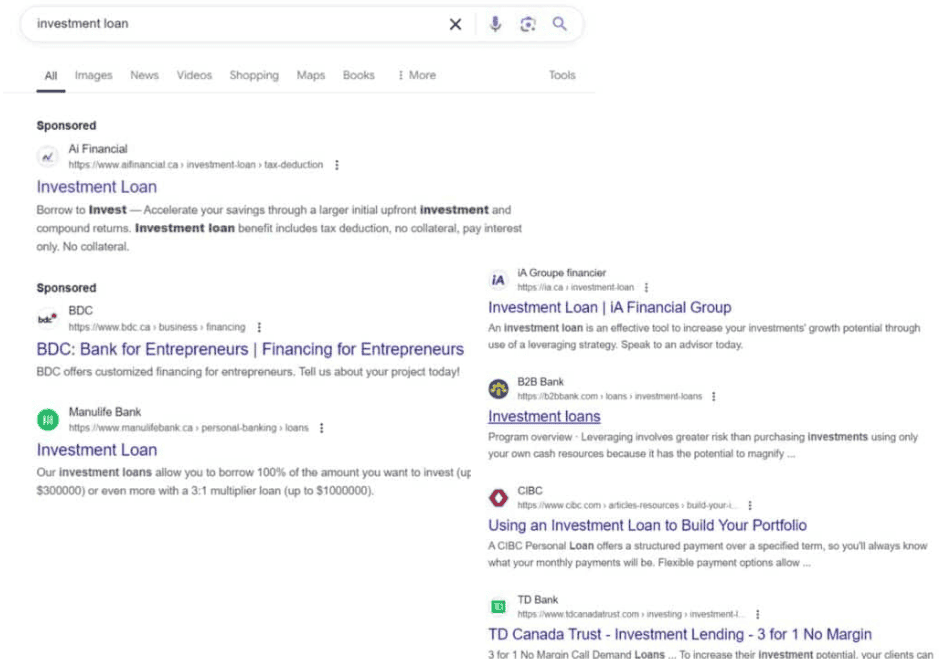
Task: Open options menu for B2B Bank result
Action: (x=714, y=396)
